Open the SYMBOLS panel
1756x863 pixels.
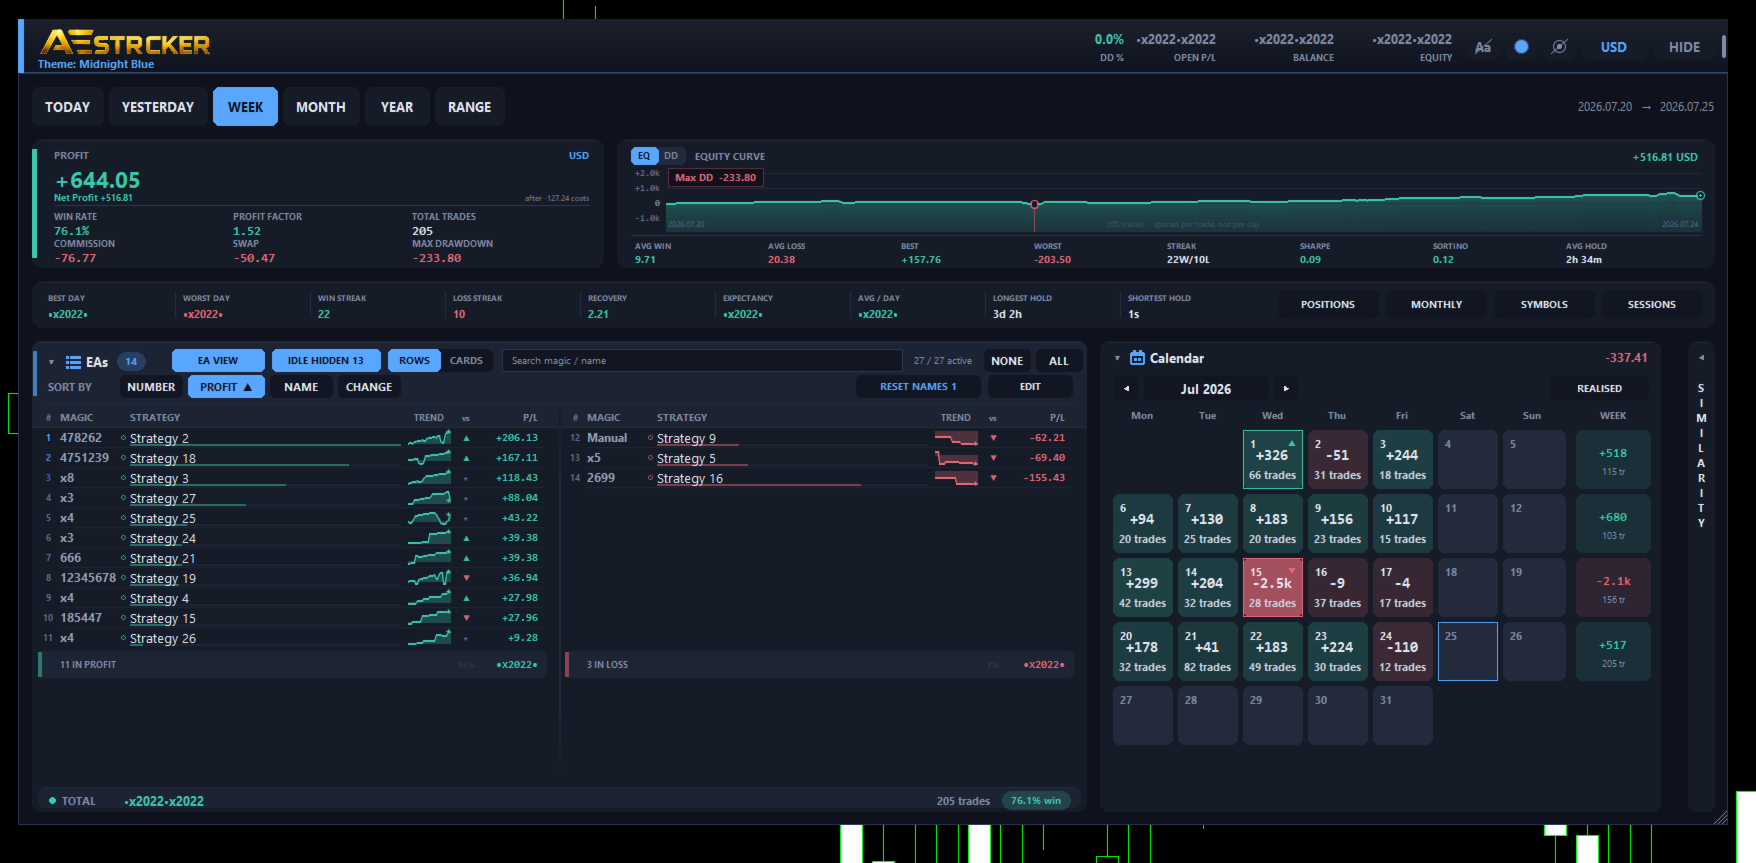1544,305
